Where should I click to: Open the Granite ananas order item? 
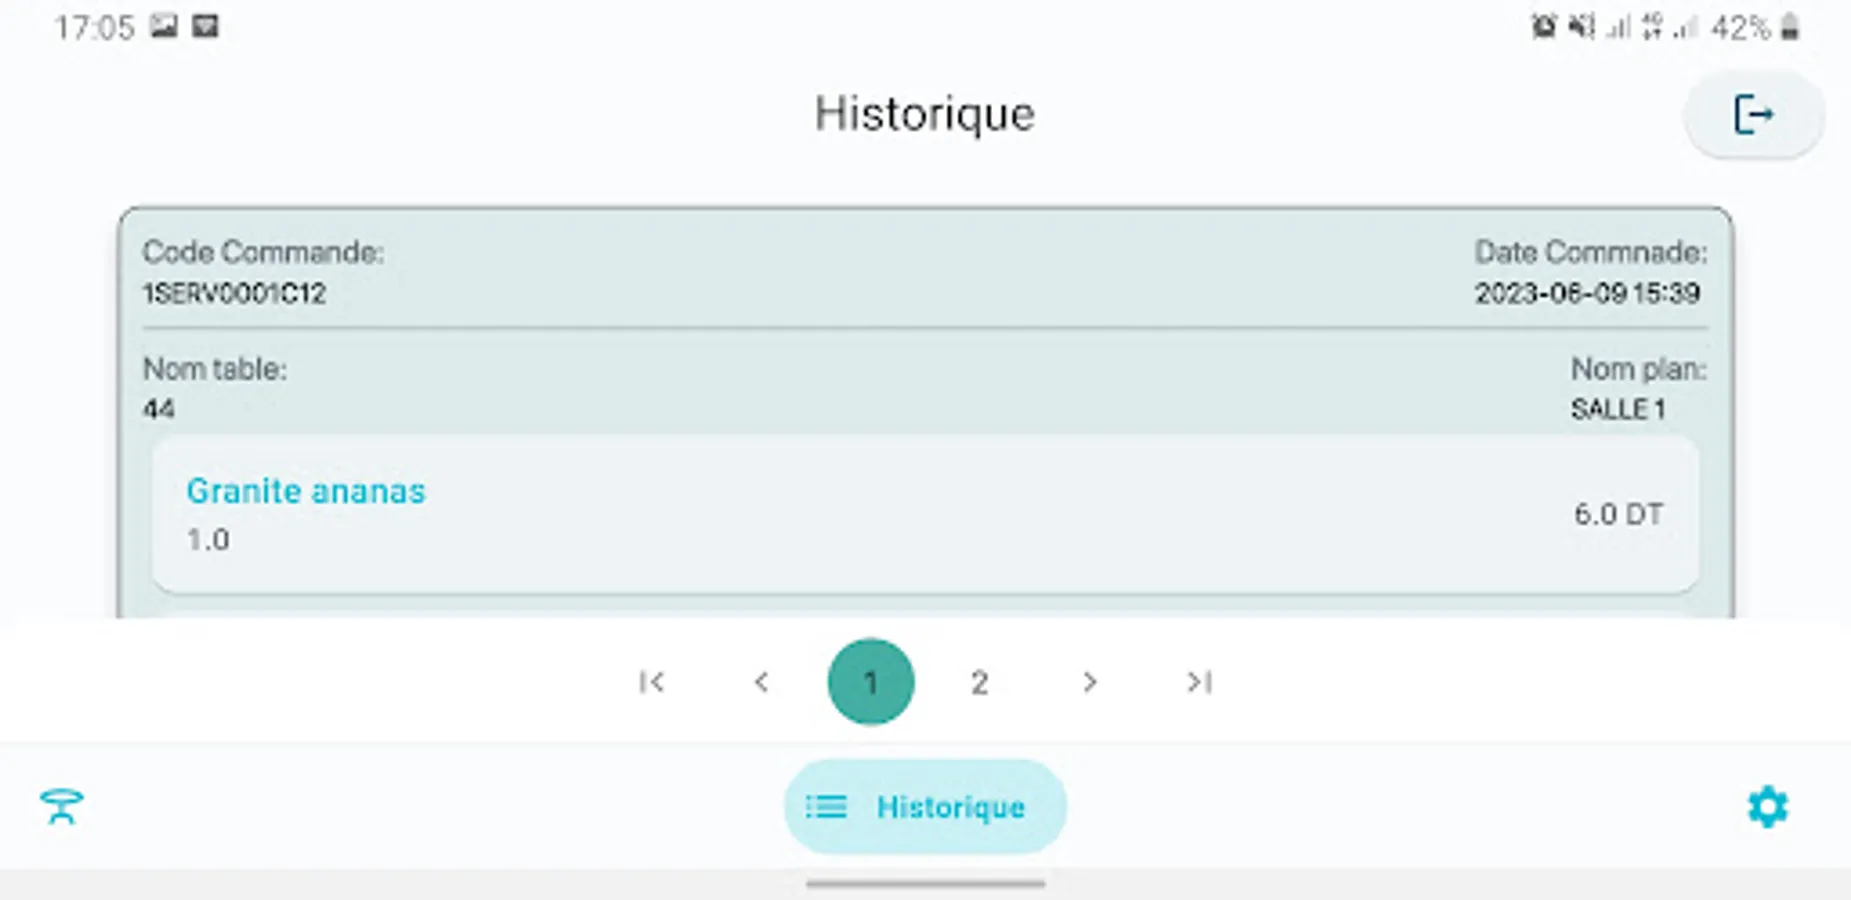[x=305, y=491]
